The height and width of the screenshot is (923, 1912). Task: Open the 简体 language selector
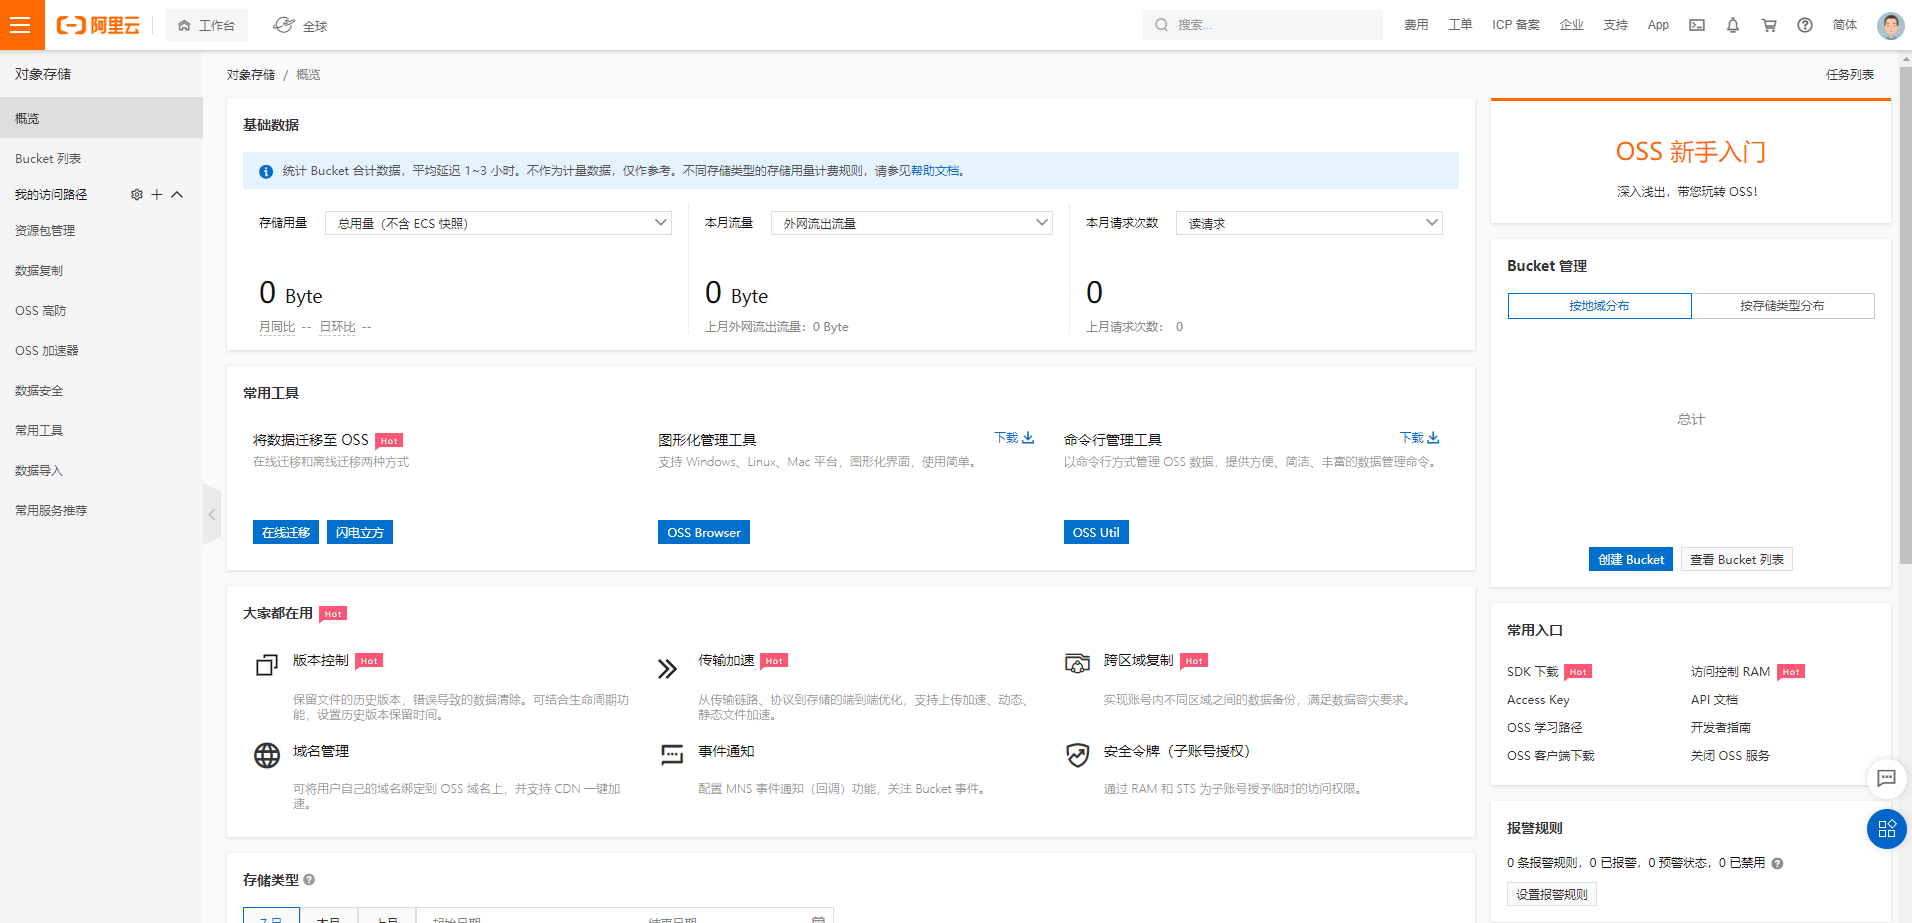(1845, 25)
